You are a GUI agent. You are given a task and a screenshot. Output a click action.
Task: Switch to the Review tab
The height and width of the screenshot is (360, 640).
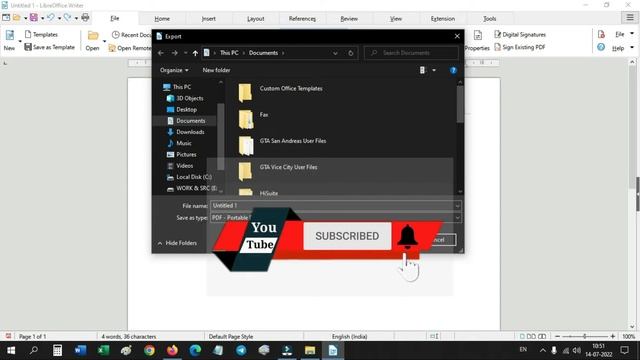click(x=349, y=19)
